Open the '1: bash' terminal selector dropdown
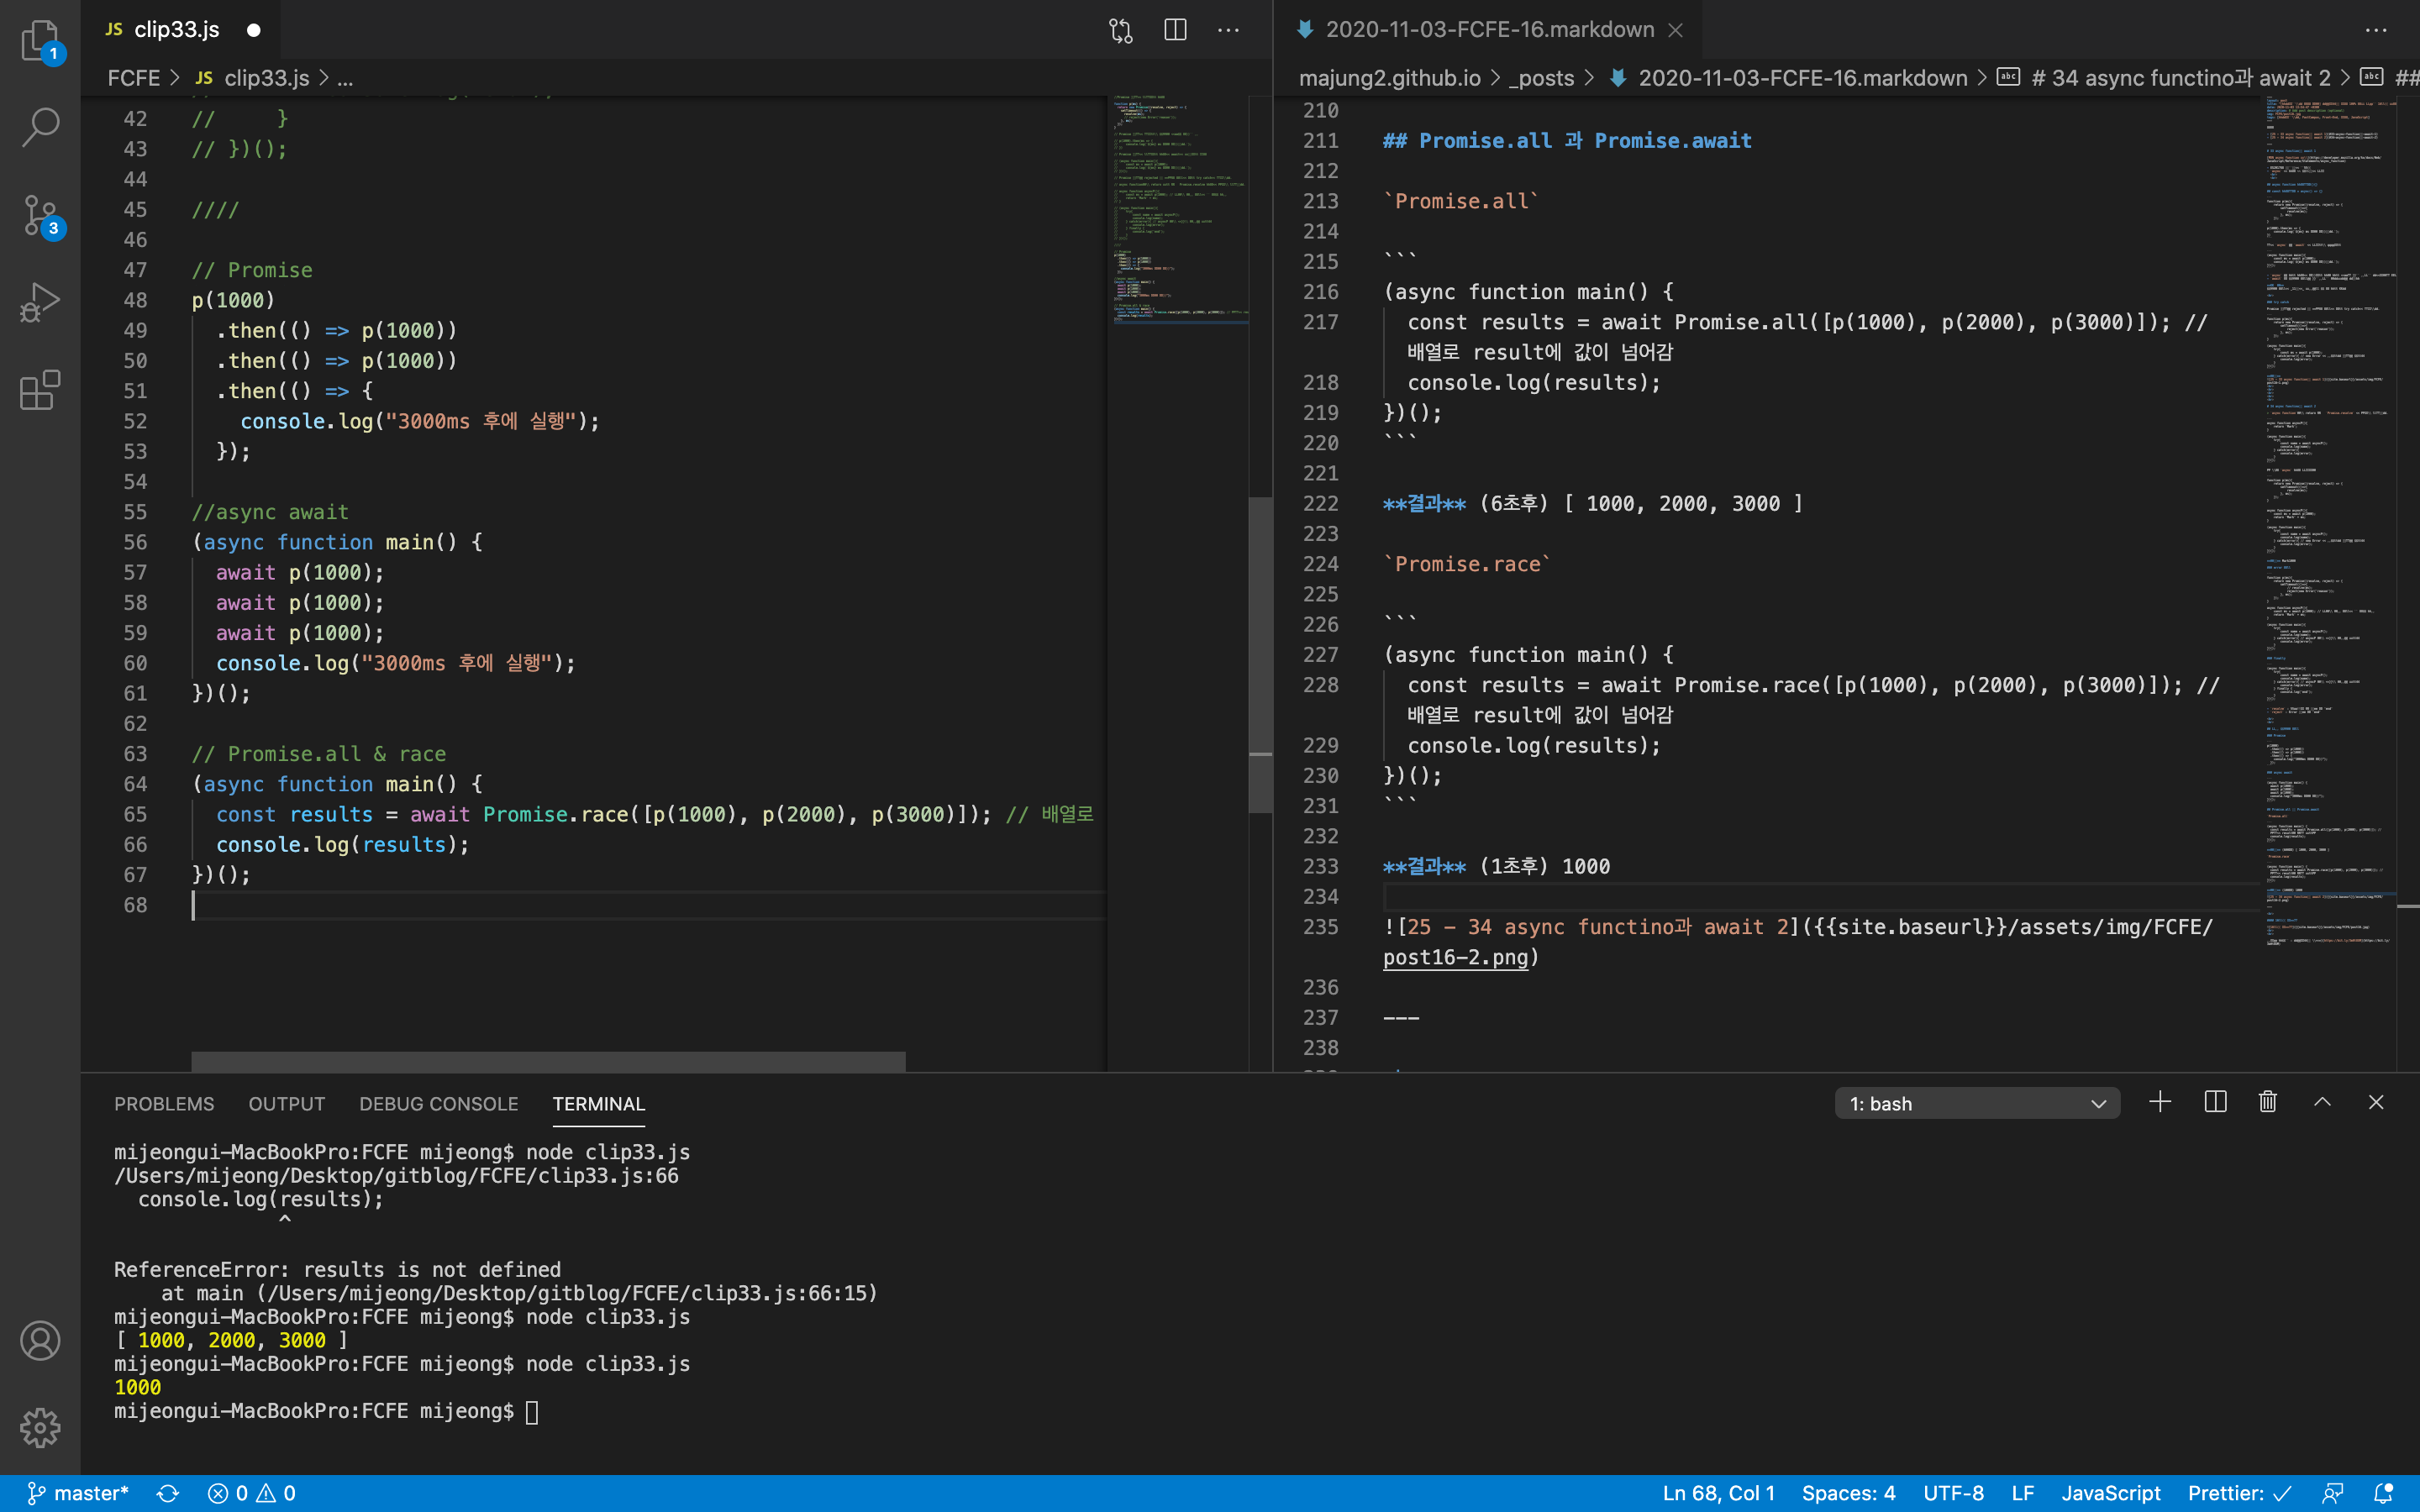This screenshot has height=1512, width=2420. coord(1977,1103)
